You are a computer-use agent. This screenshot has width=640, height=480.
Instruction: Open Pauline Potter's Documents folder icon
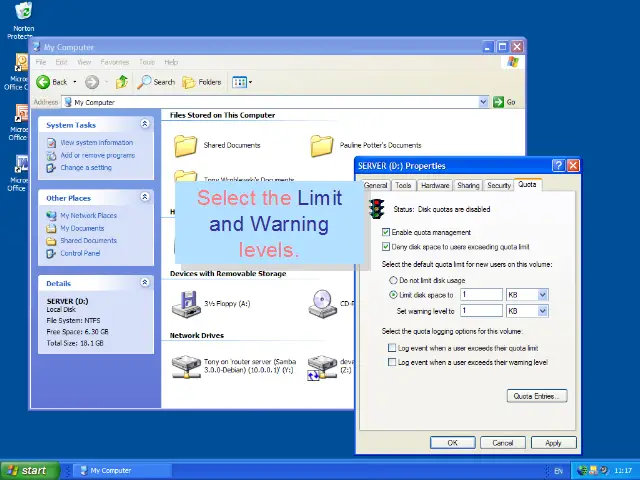[x=322, y=146]
